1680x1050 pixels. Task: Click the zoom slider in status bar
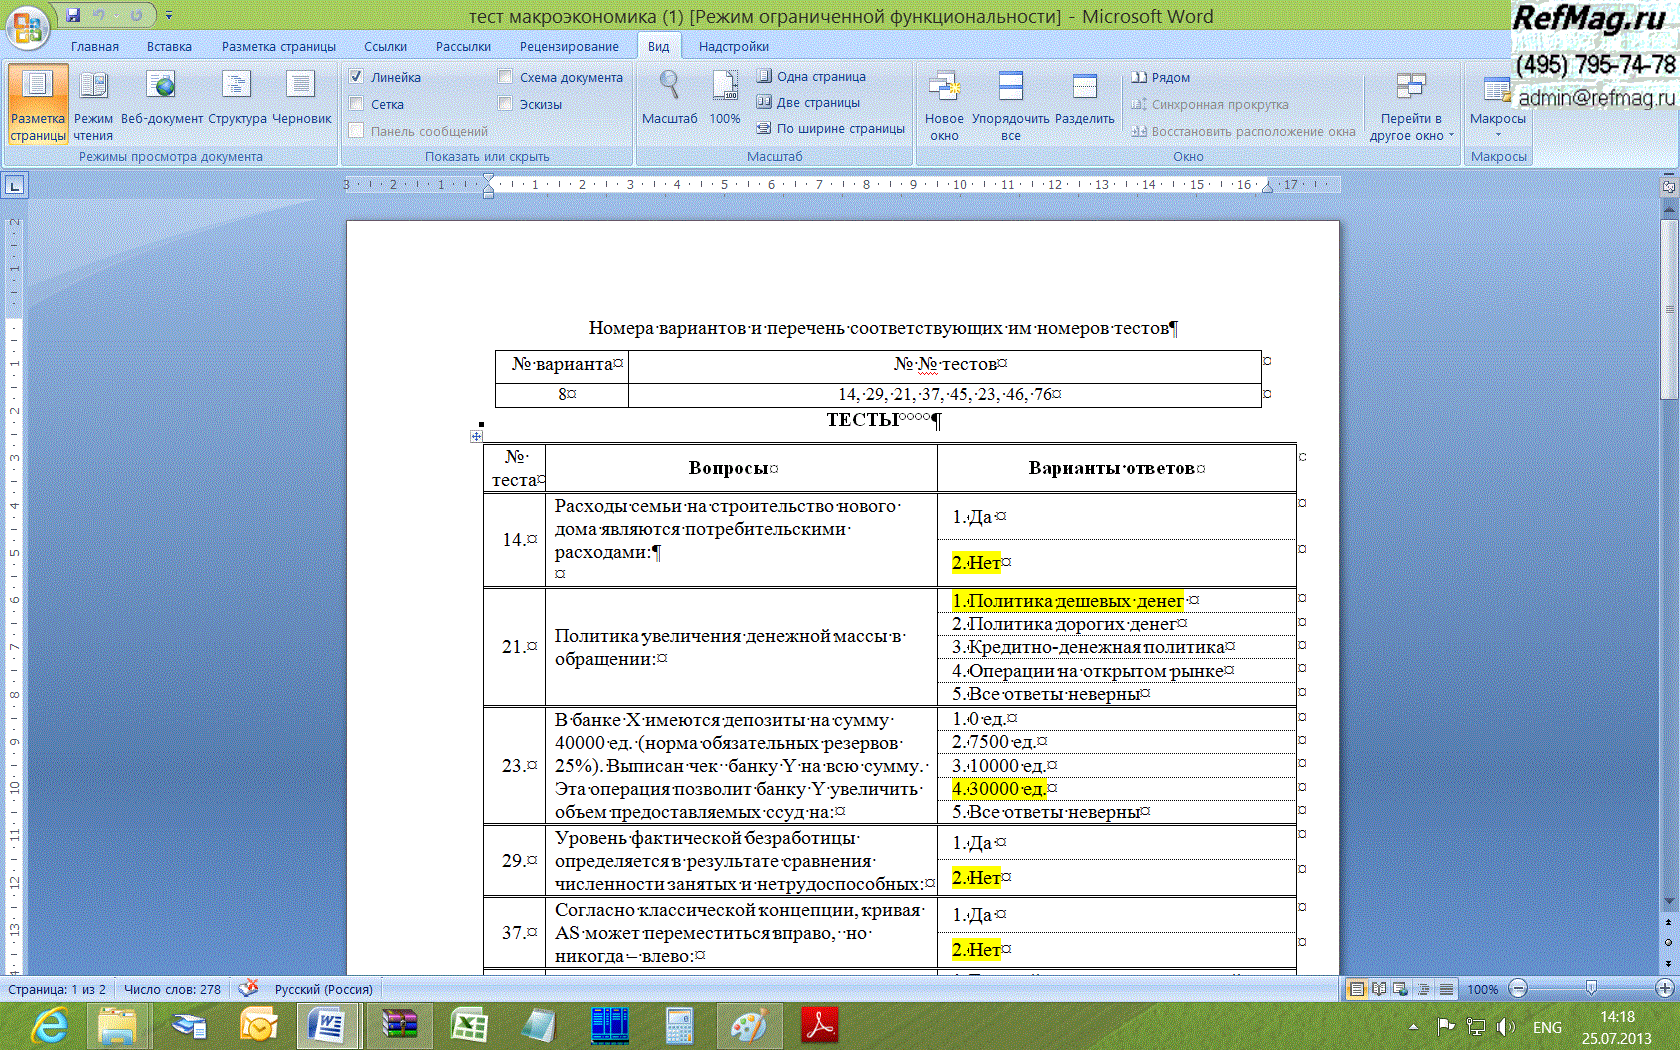[1590, 989]
